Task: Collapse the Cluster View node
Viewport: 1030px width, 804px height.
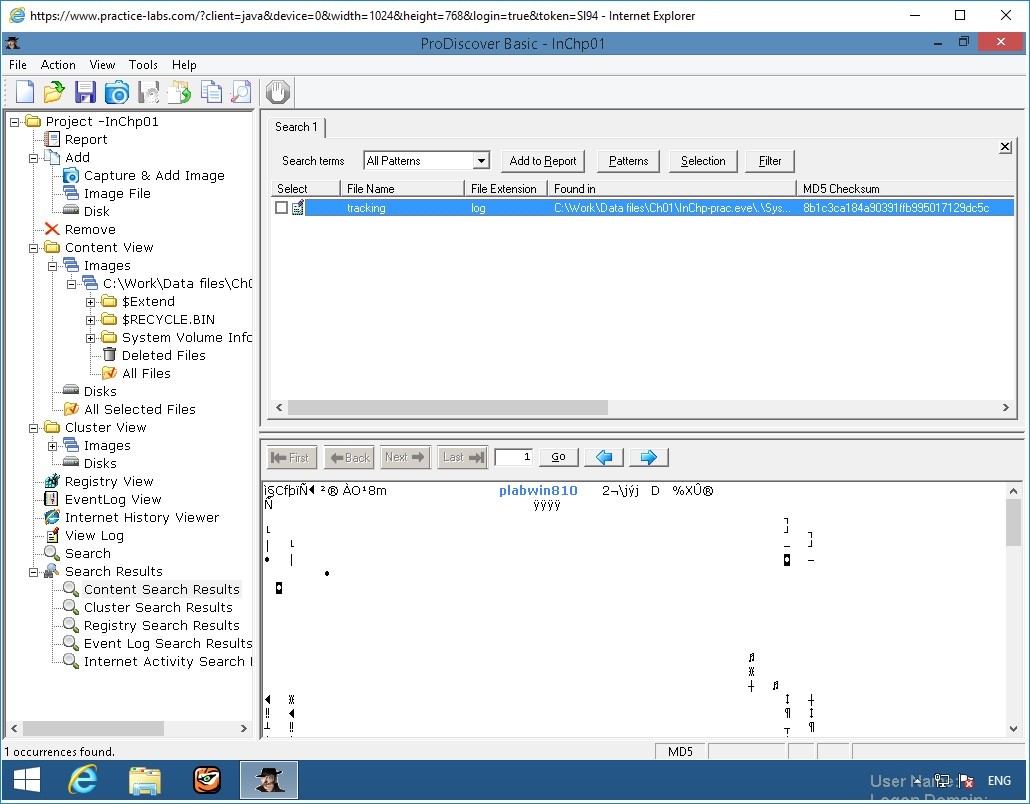Action: (x=34, y=428)
